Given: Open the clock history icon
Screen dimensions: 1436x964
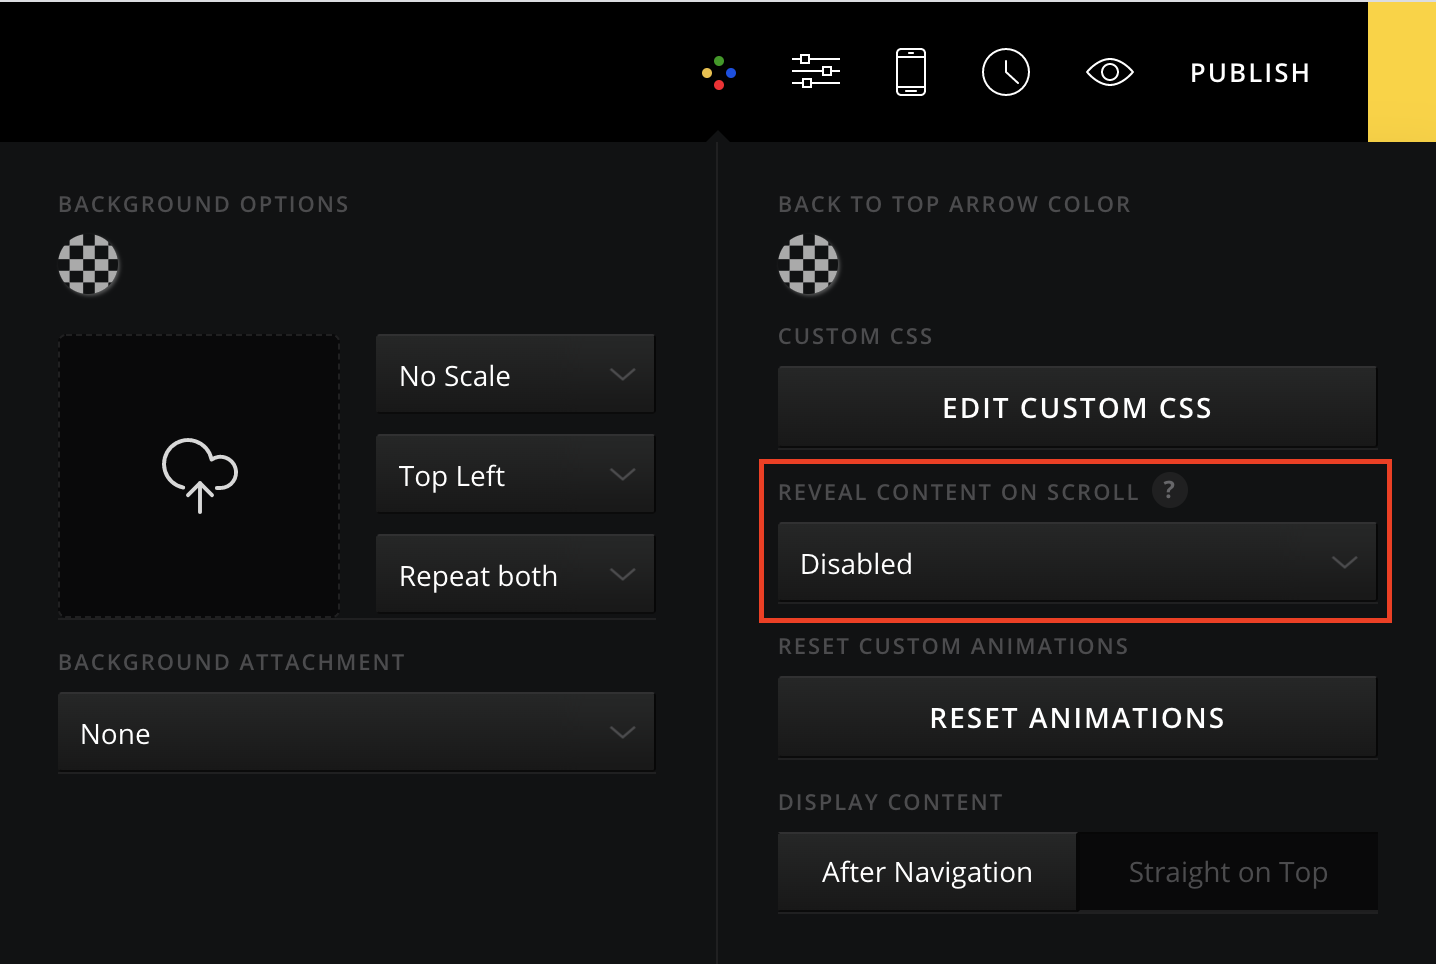Looking at the screenshot, I should 1005,72.
